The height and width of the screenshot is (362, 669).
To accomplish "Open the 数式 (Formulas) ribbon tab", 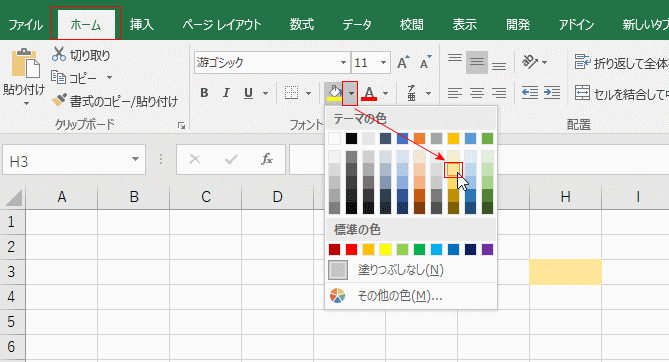I will pyautogui.click(x=302, y=24).
